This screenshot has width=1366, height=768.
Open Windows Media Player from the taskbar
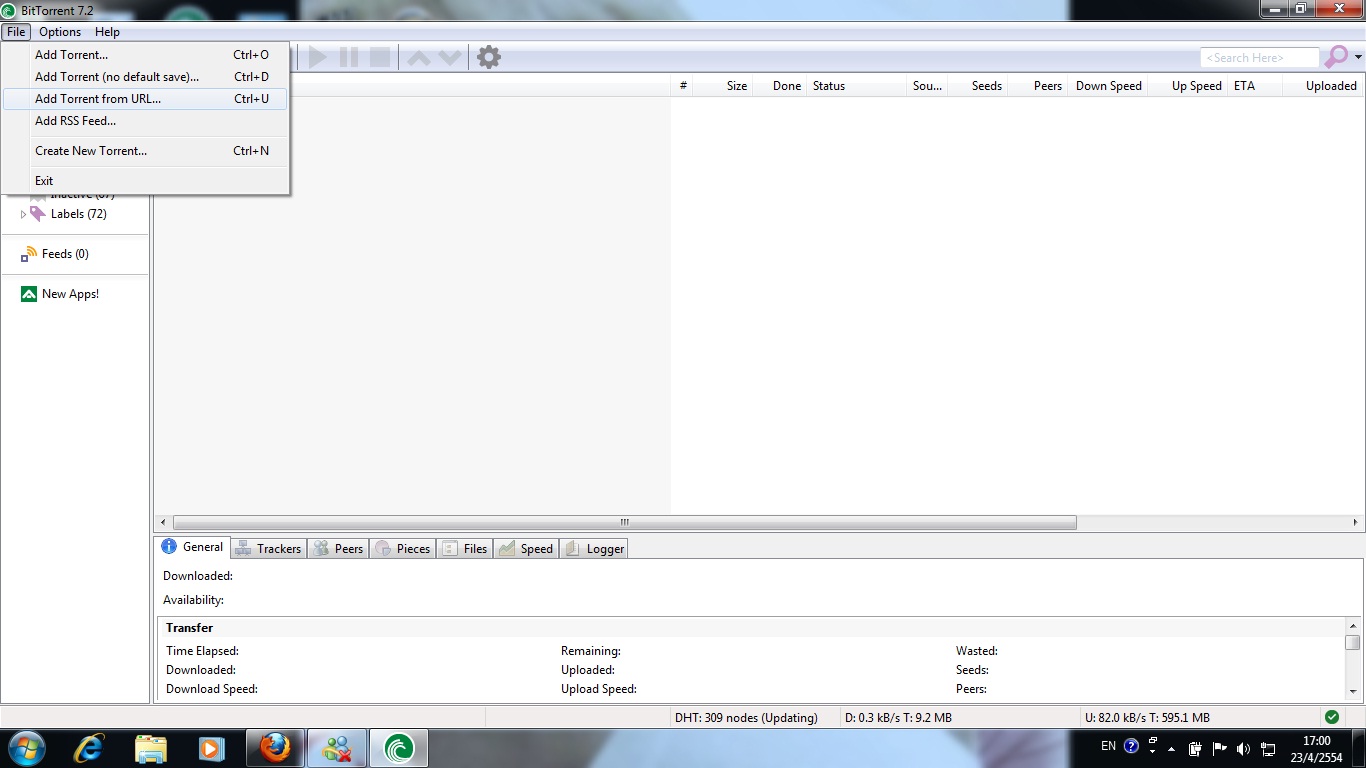(211, 748)
